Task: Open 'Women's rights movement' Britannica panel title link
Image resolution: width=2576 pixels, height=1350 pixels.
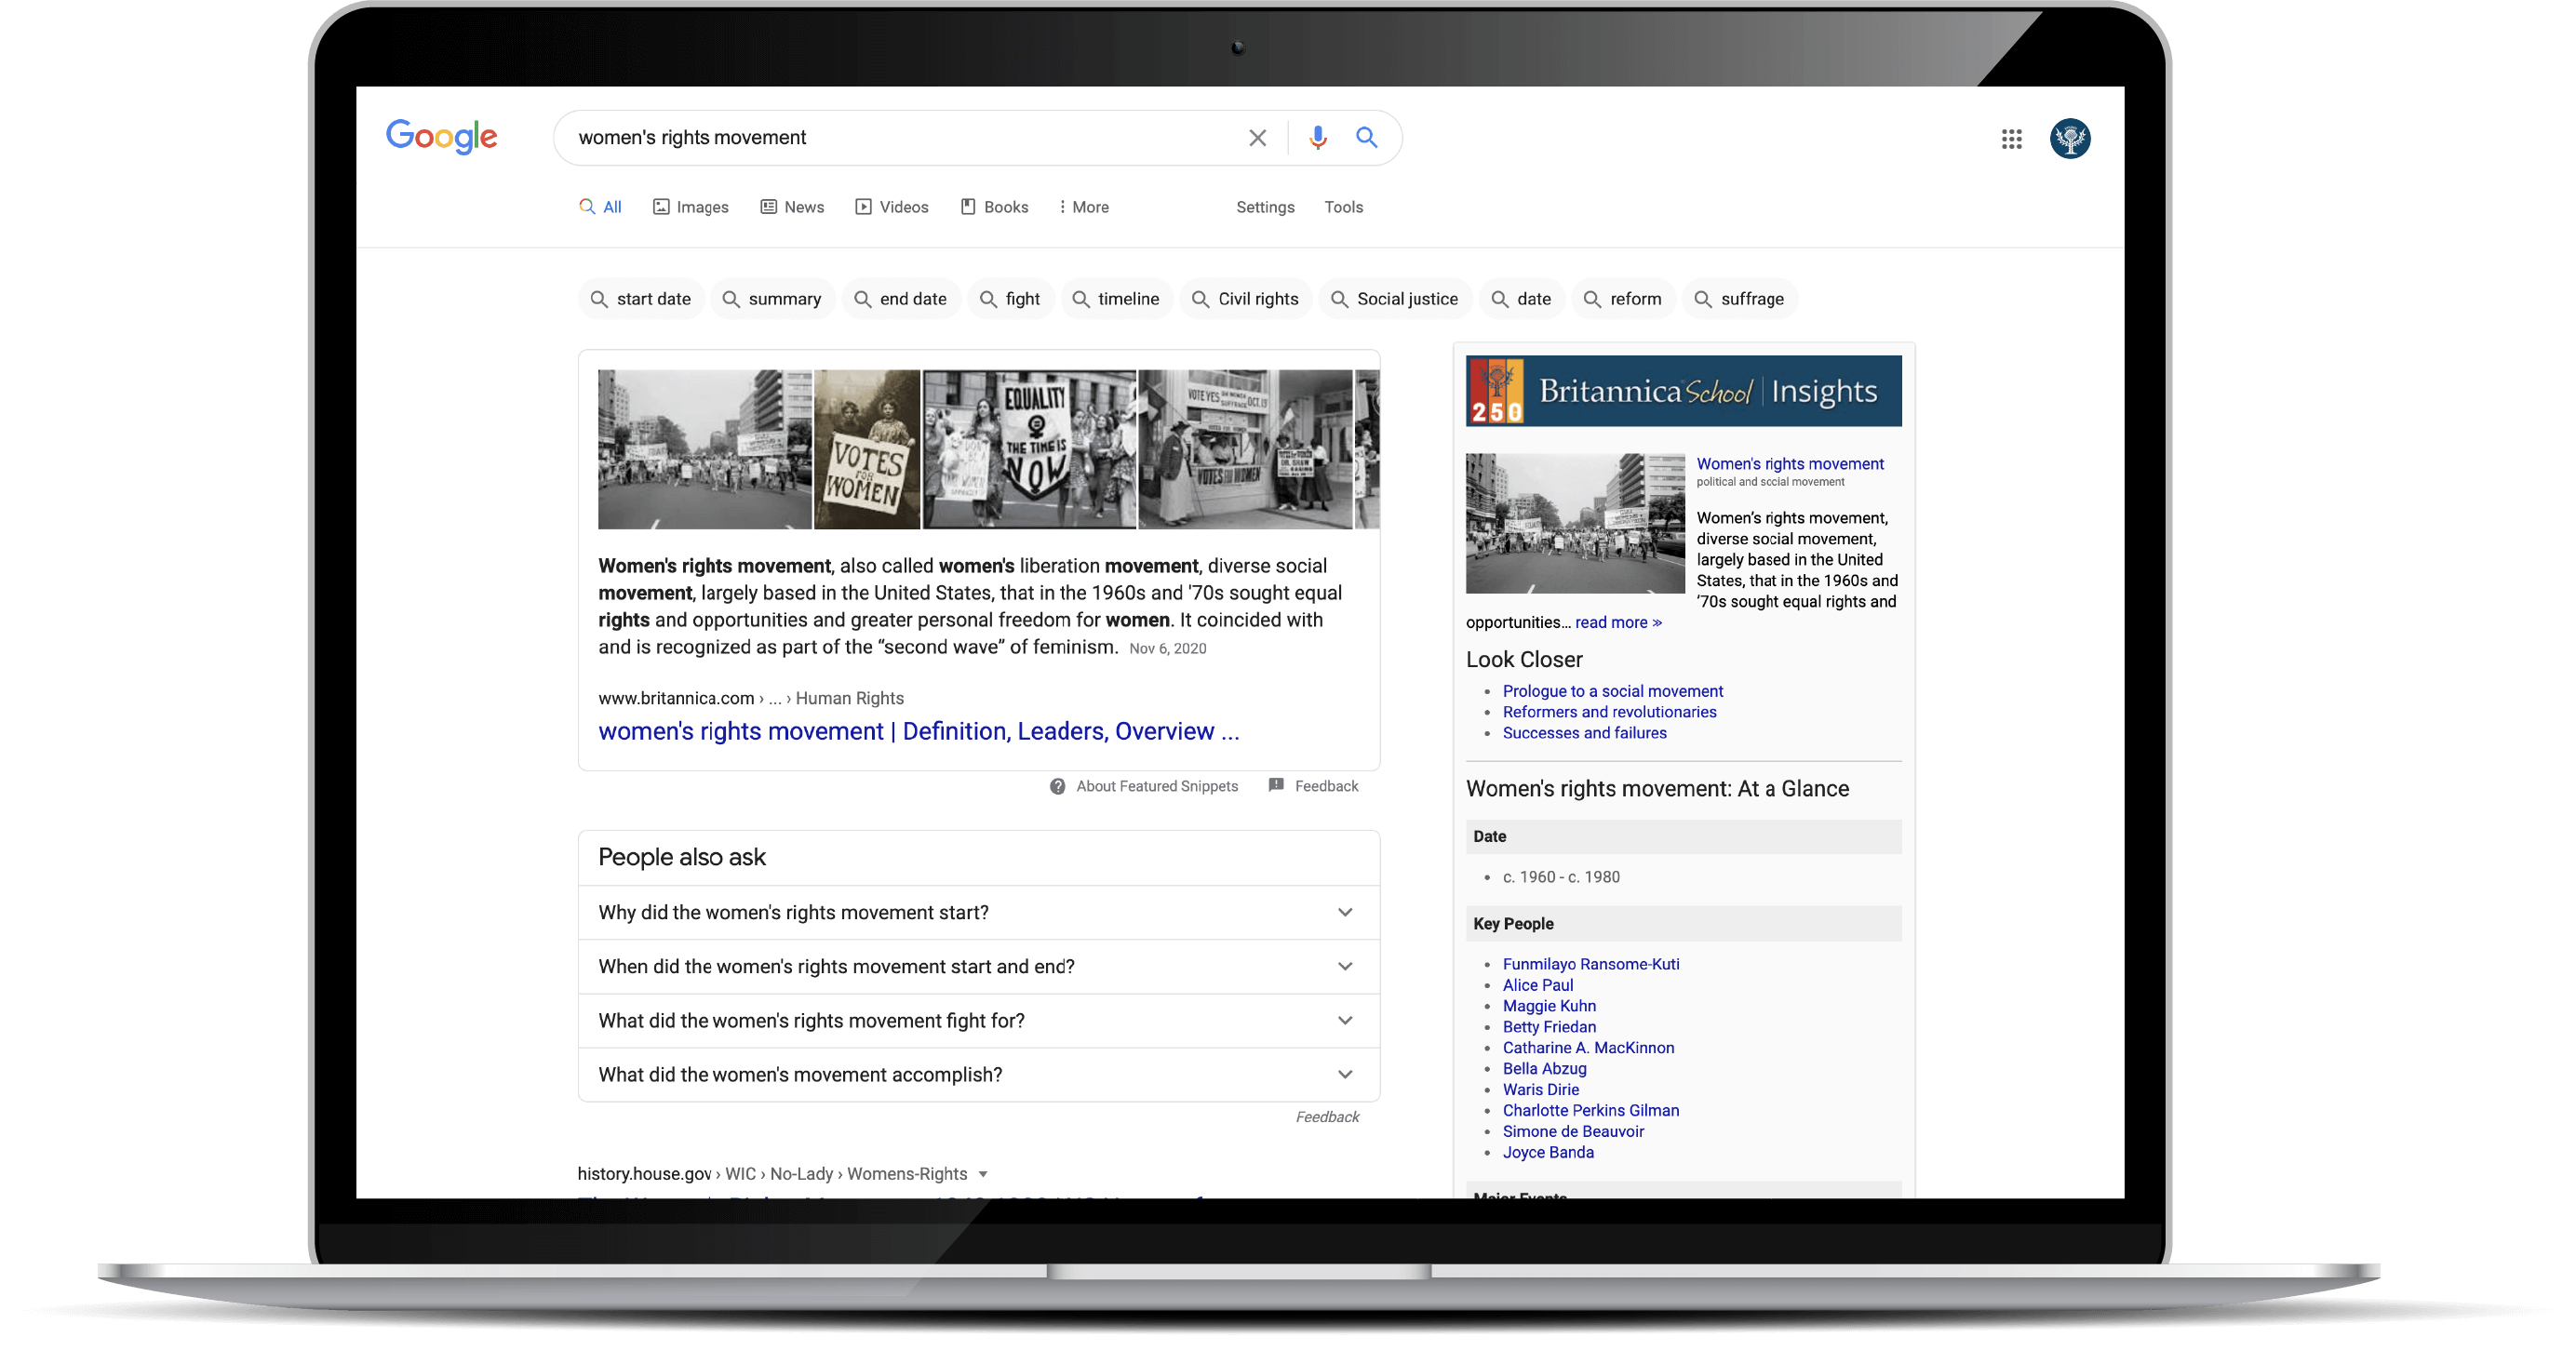Action: pyautogui.click(x=1789, y=464)
